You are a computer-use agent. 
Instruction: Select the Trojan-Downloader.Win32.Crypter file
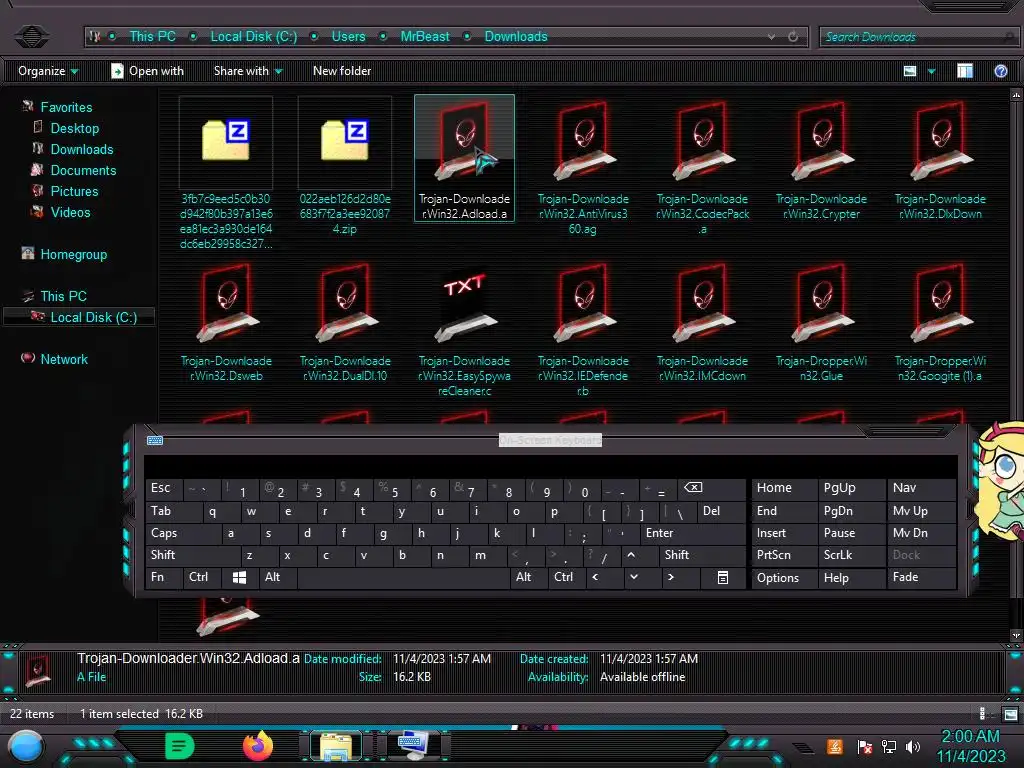[822, 160]
